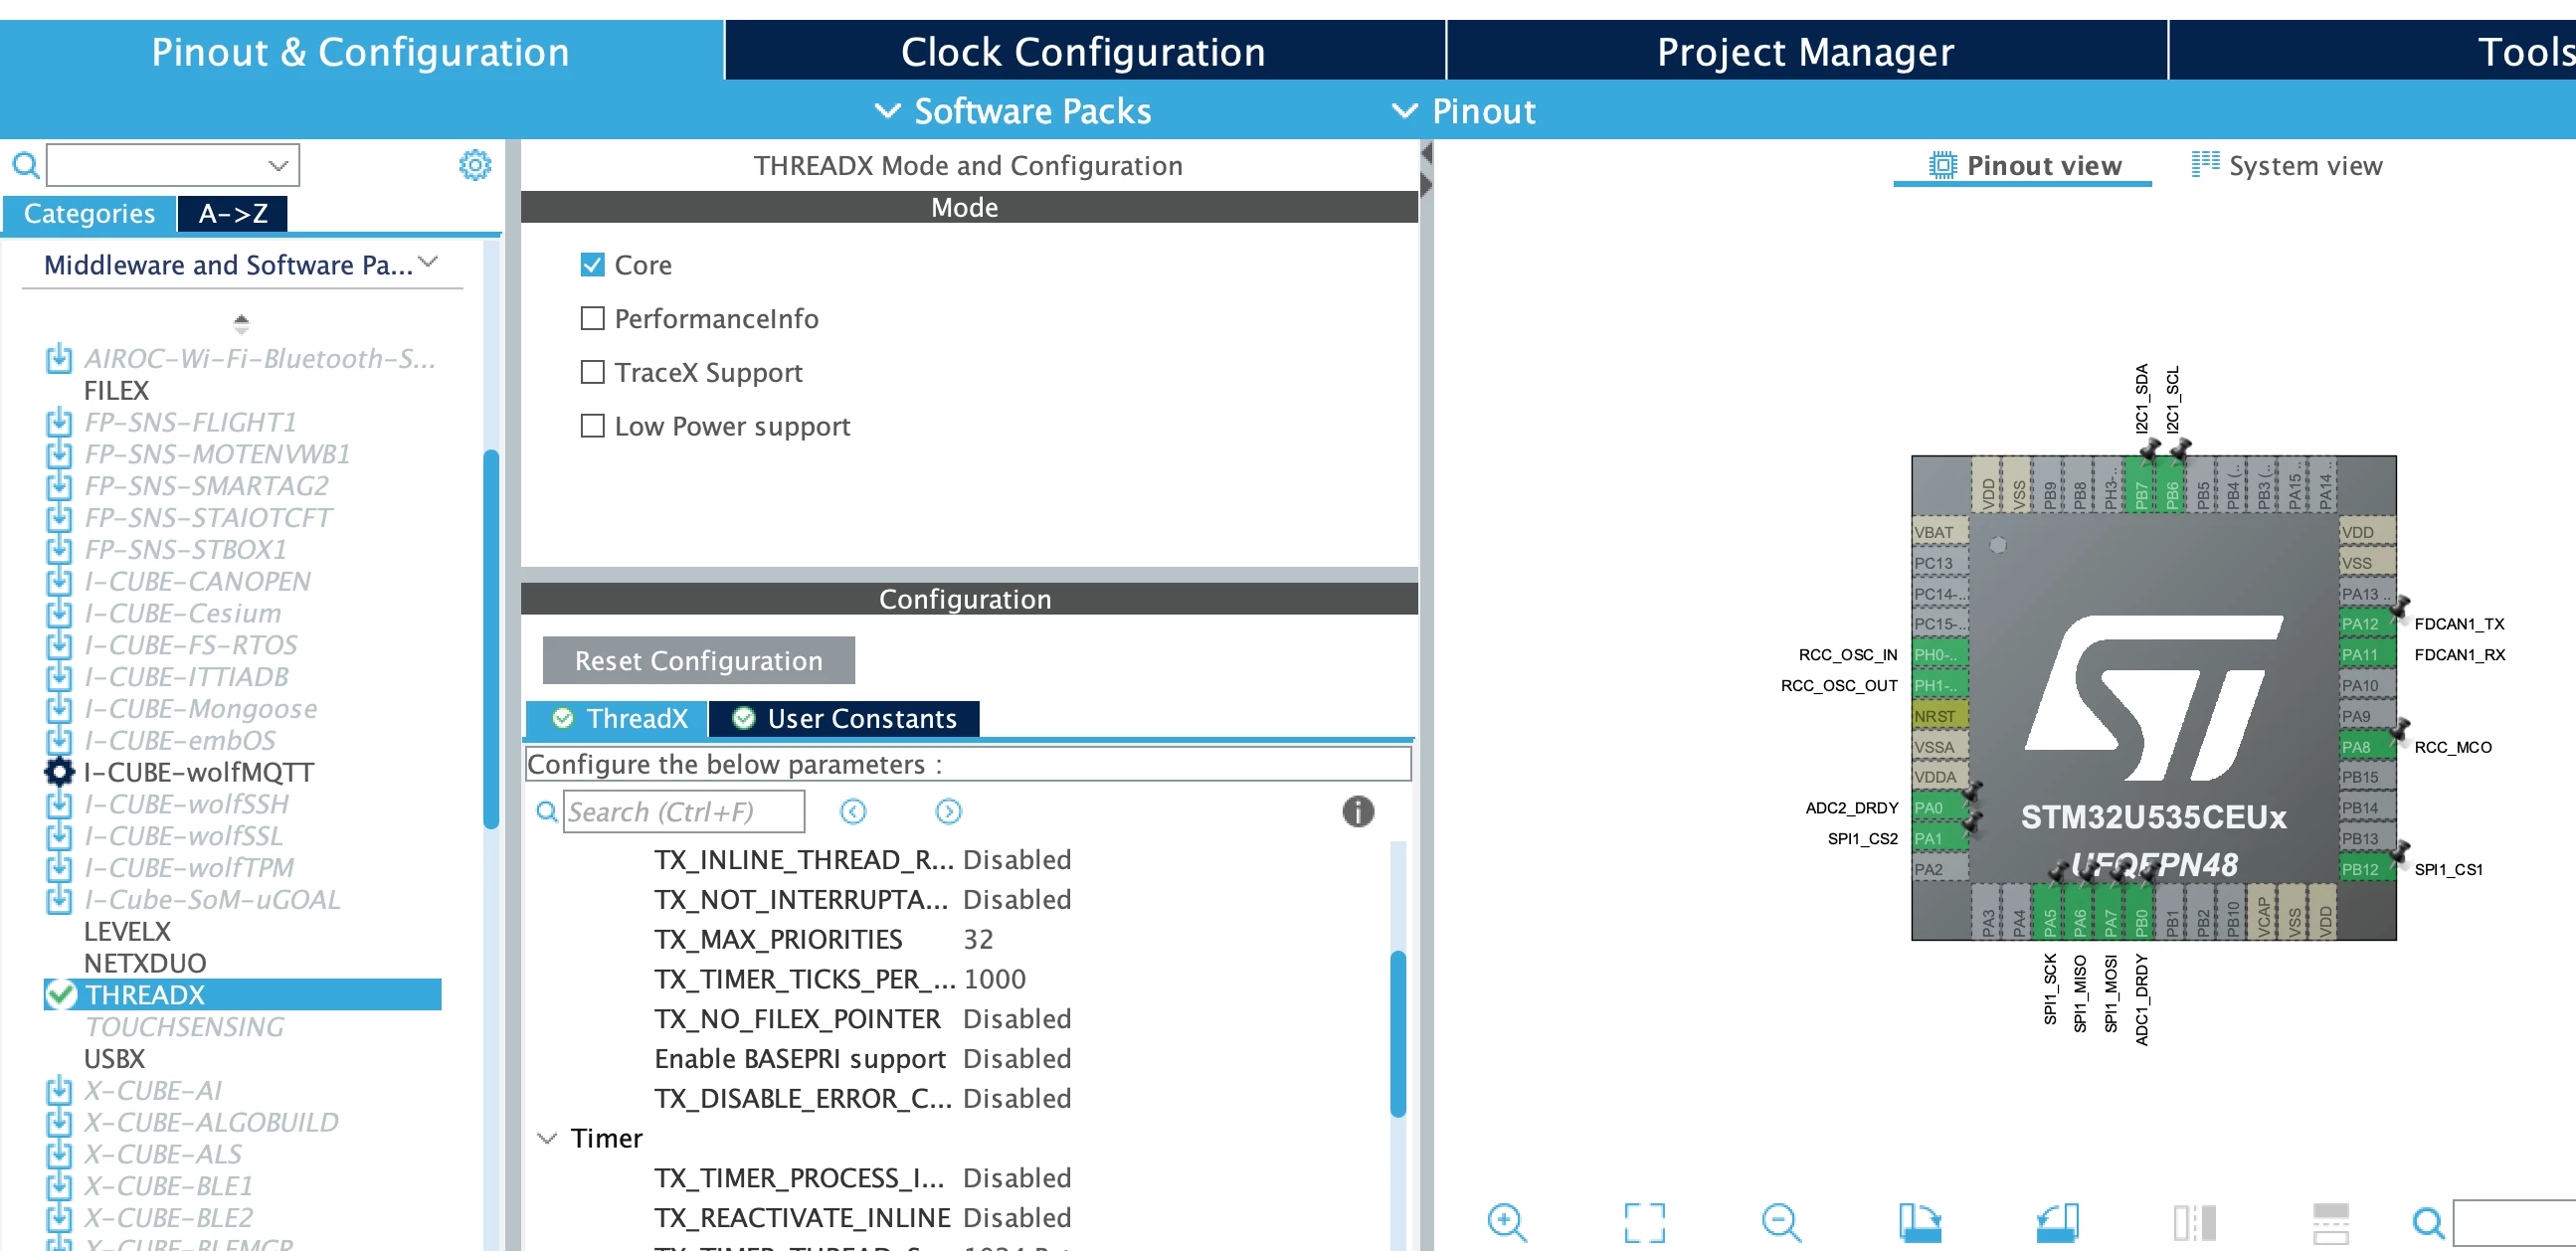The width and height of the screenshot is (2576, 1251).
Task: Expand the Middleware and Software Packs category
Action: coord(241,264)
